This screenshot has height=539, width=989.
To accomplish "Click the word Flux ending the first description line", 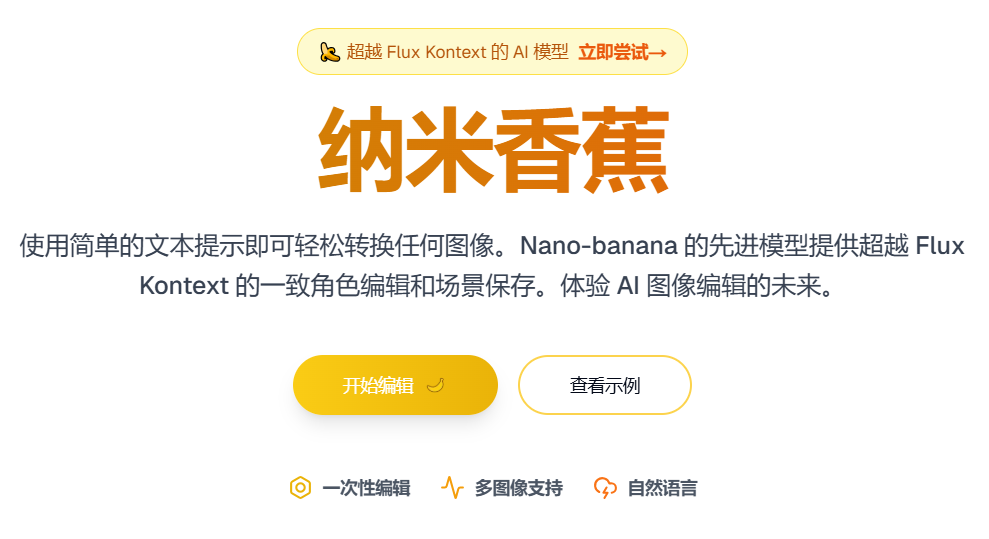I will (x=940, y=246).
